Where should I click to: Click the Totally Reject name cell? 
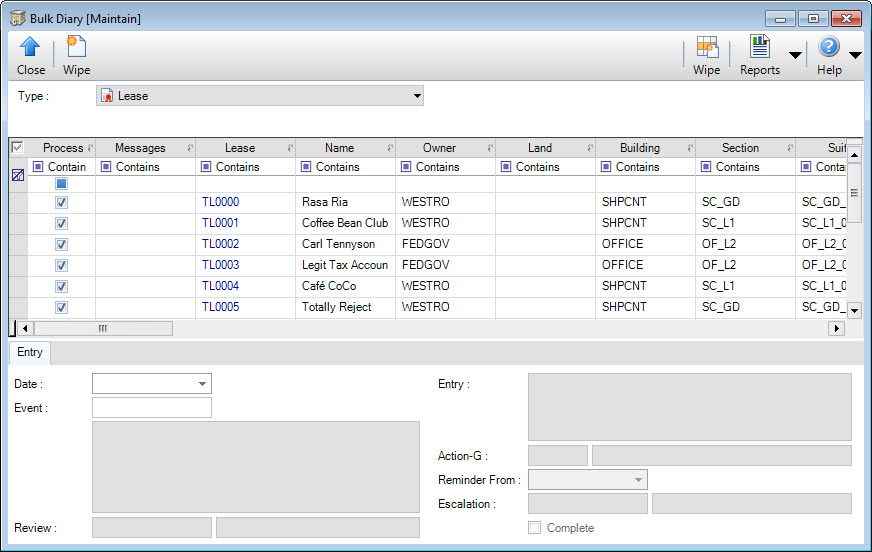click(x=345, y=307)
